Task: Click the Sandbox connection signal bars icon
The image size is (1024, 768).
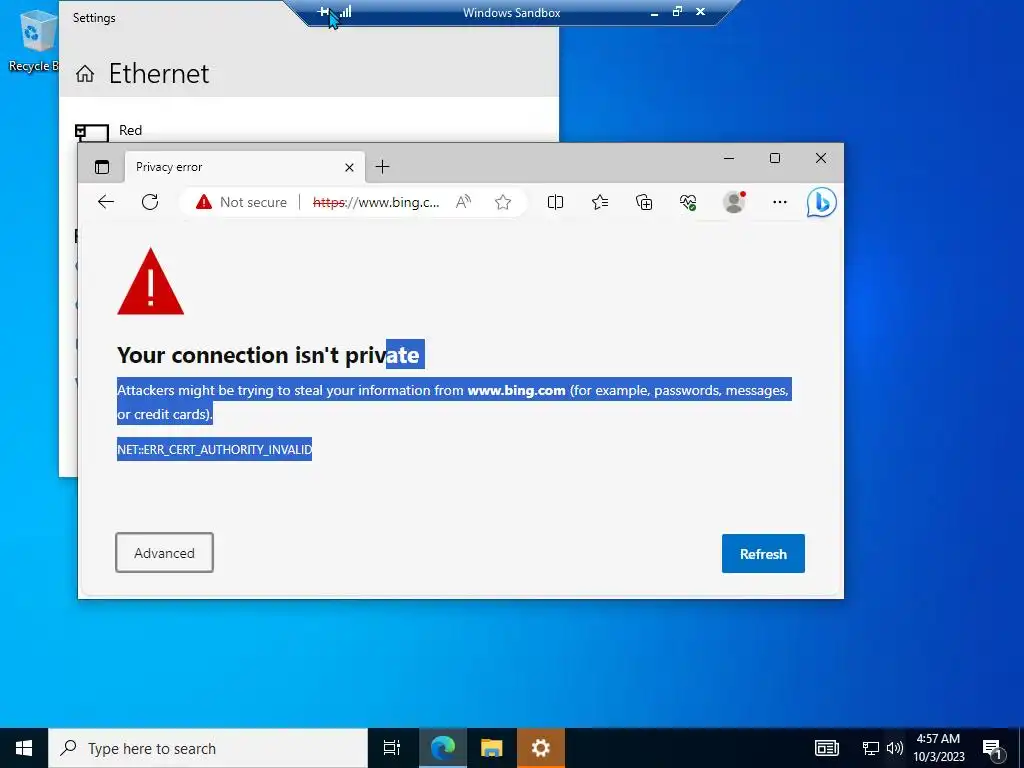Action: coord(345,11)
